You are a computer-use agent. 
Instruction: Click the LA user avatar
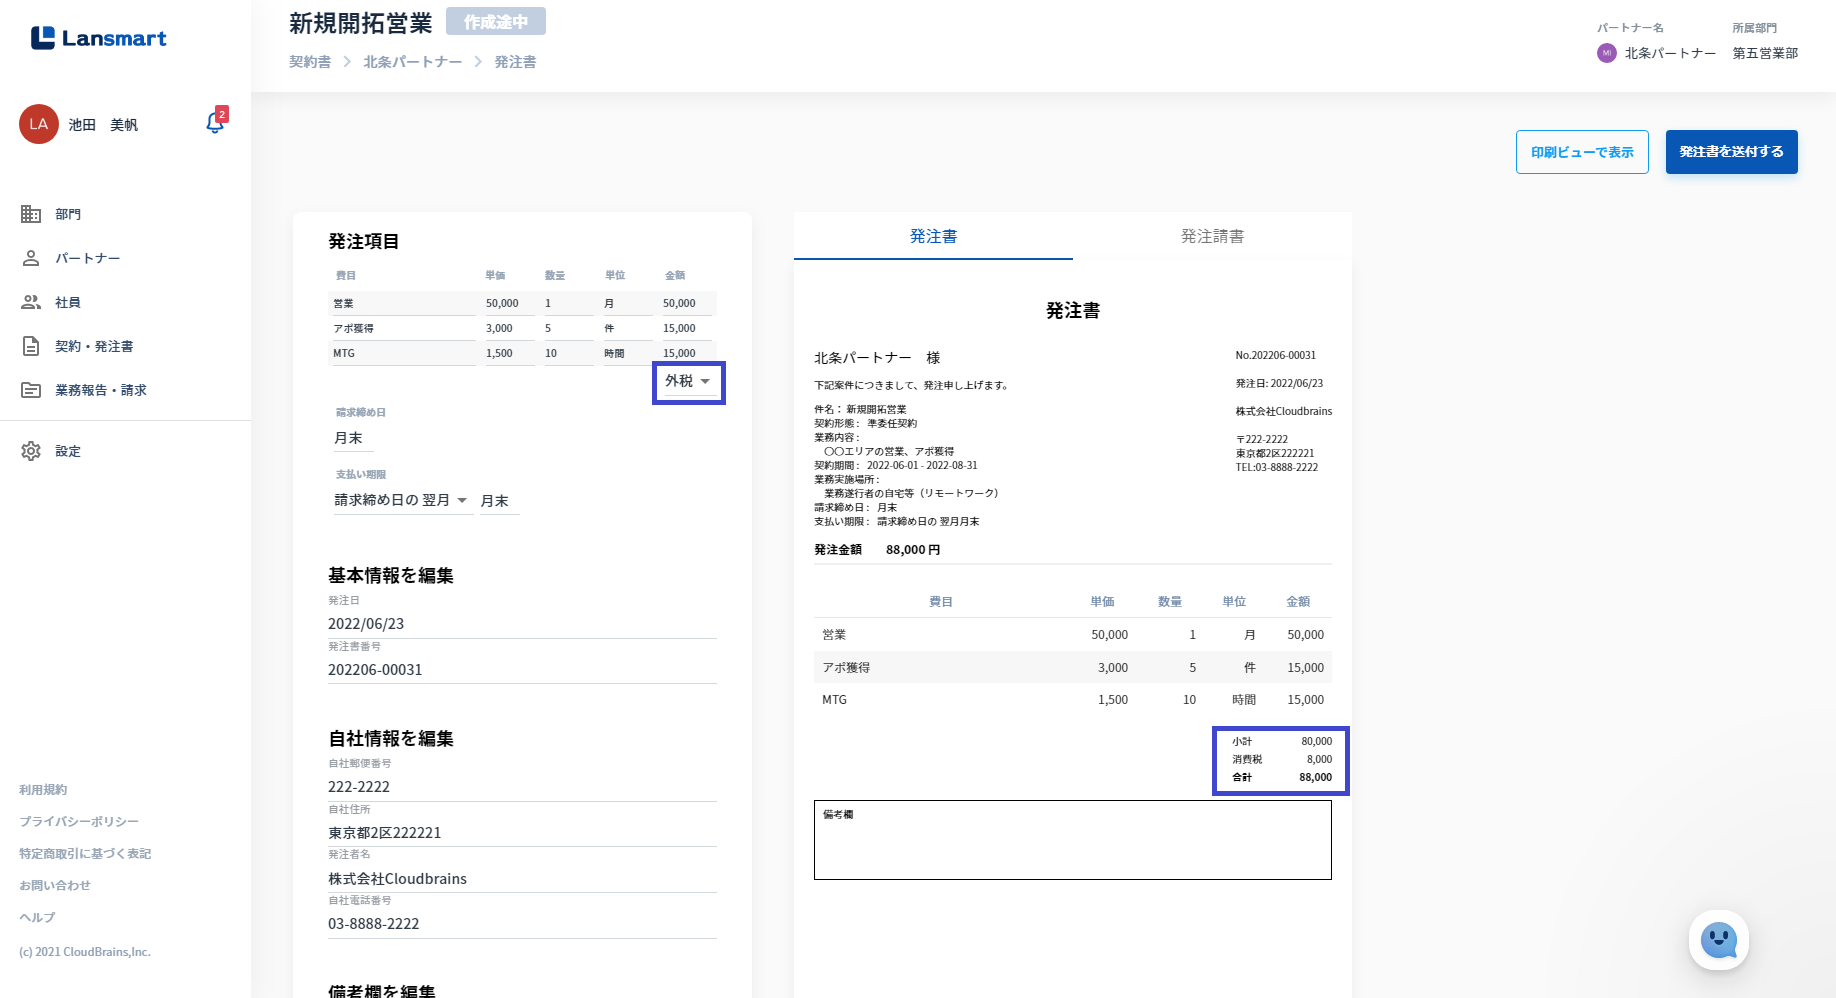[x=39, y=124]
